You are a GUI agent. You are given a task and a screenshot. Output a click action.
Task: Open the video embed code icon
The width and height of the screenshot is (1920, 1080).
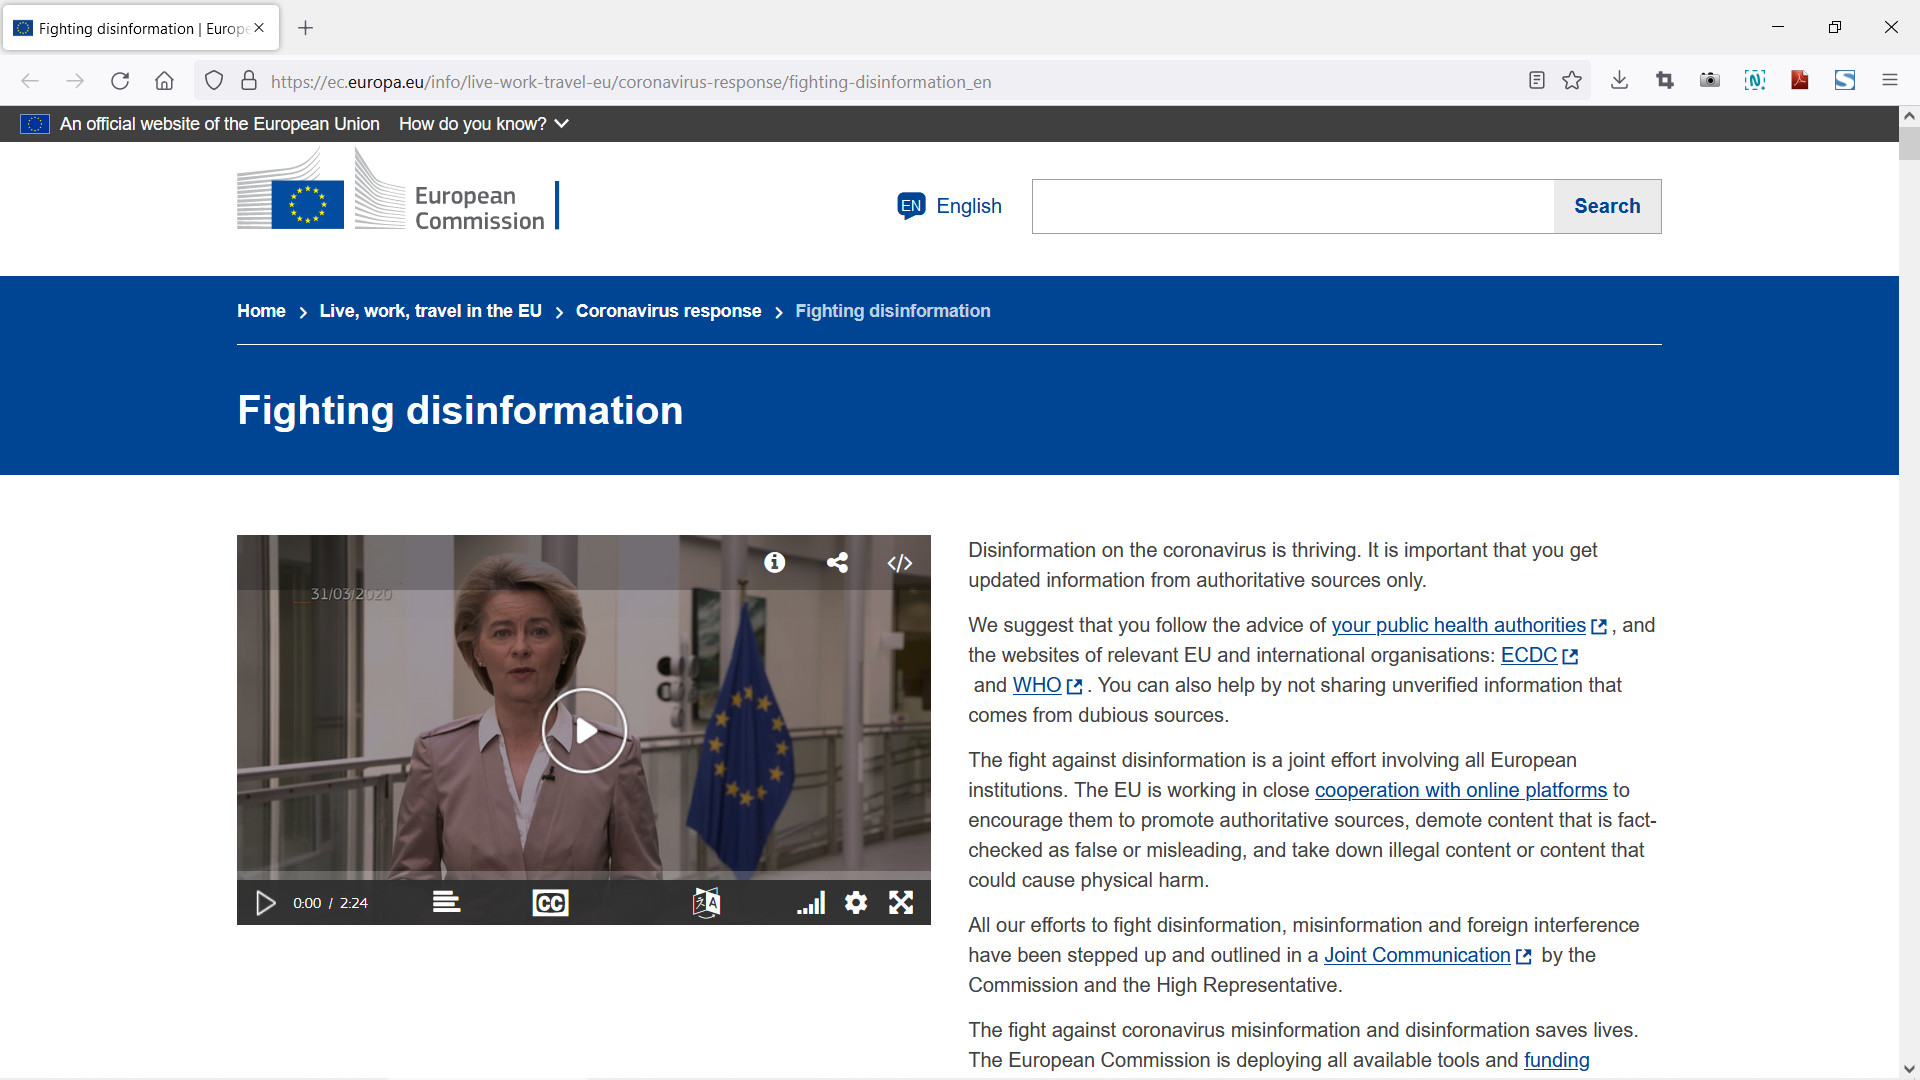point(899,563)
